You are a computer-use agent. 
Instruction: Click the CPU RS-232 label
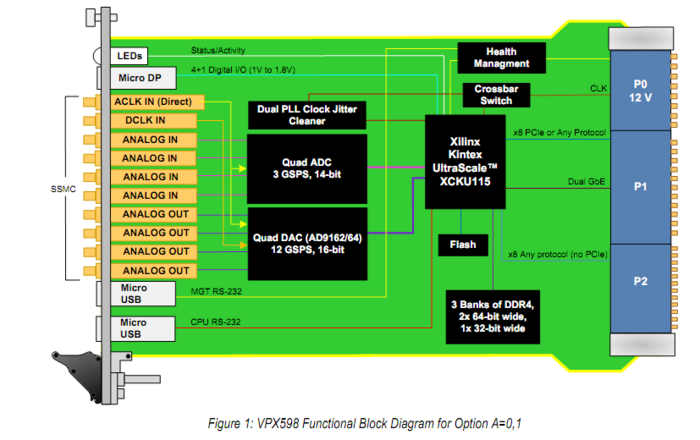[215, 322]
